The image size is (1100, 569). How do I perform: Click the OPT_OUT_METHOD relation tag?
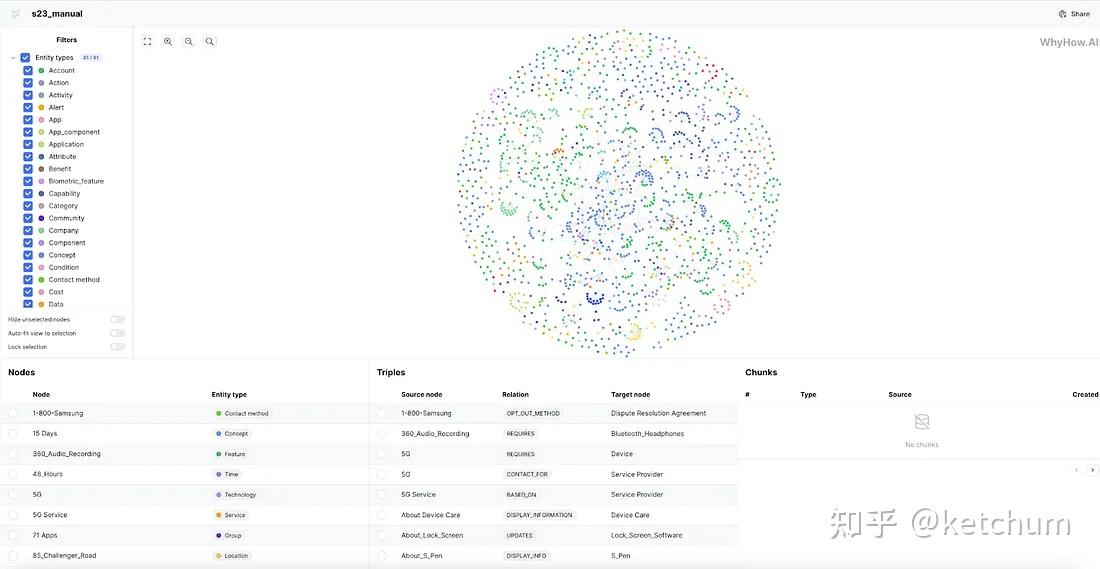(x=533, y=413)
